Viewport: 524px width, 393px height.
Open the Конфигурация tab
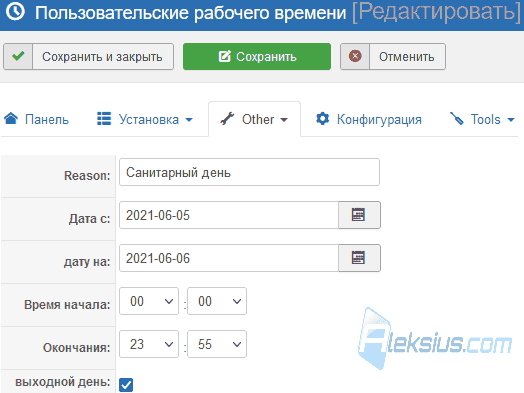pyautogui.click(x=369, y=119)
